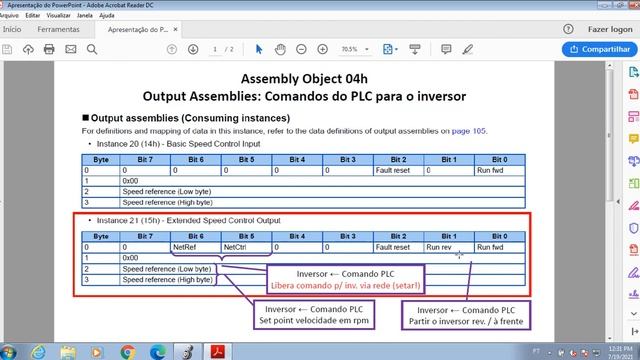This screenshot has width=640, height=360.
Task: Activate the hand pan tool
Action: click(x=280, y=49)
